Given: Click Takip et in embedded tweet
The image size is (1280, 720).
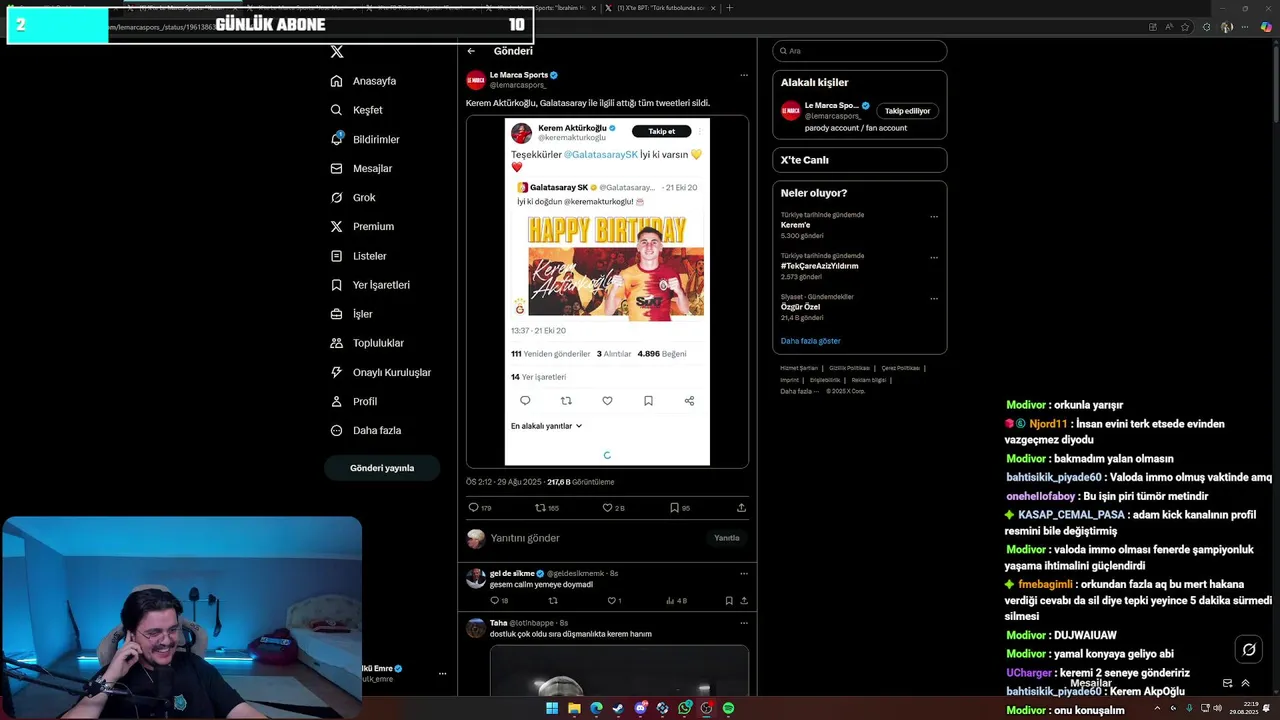Looking at the screenshot, I should (x=661, y=131).
